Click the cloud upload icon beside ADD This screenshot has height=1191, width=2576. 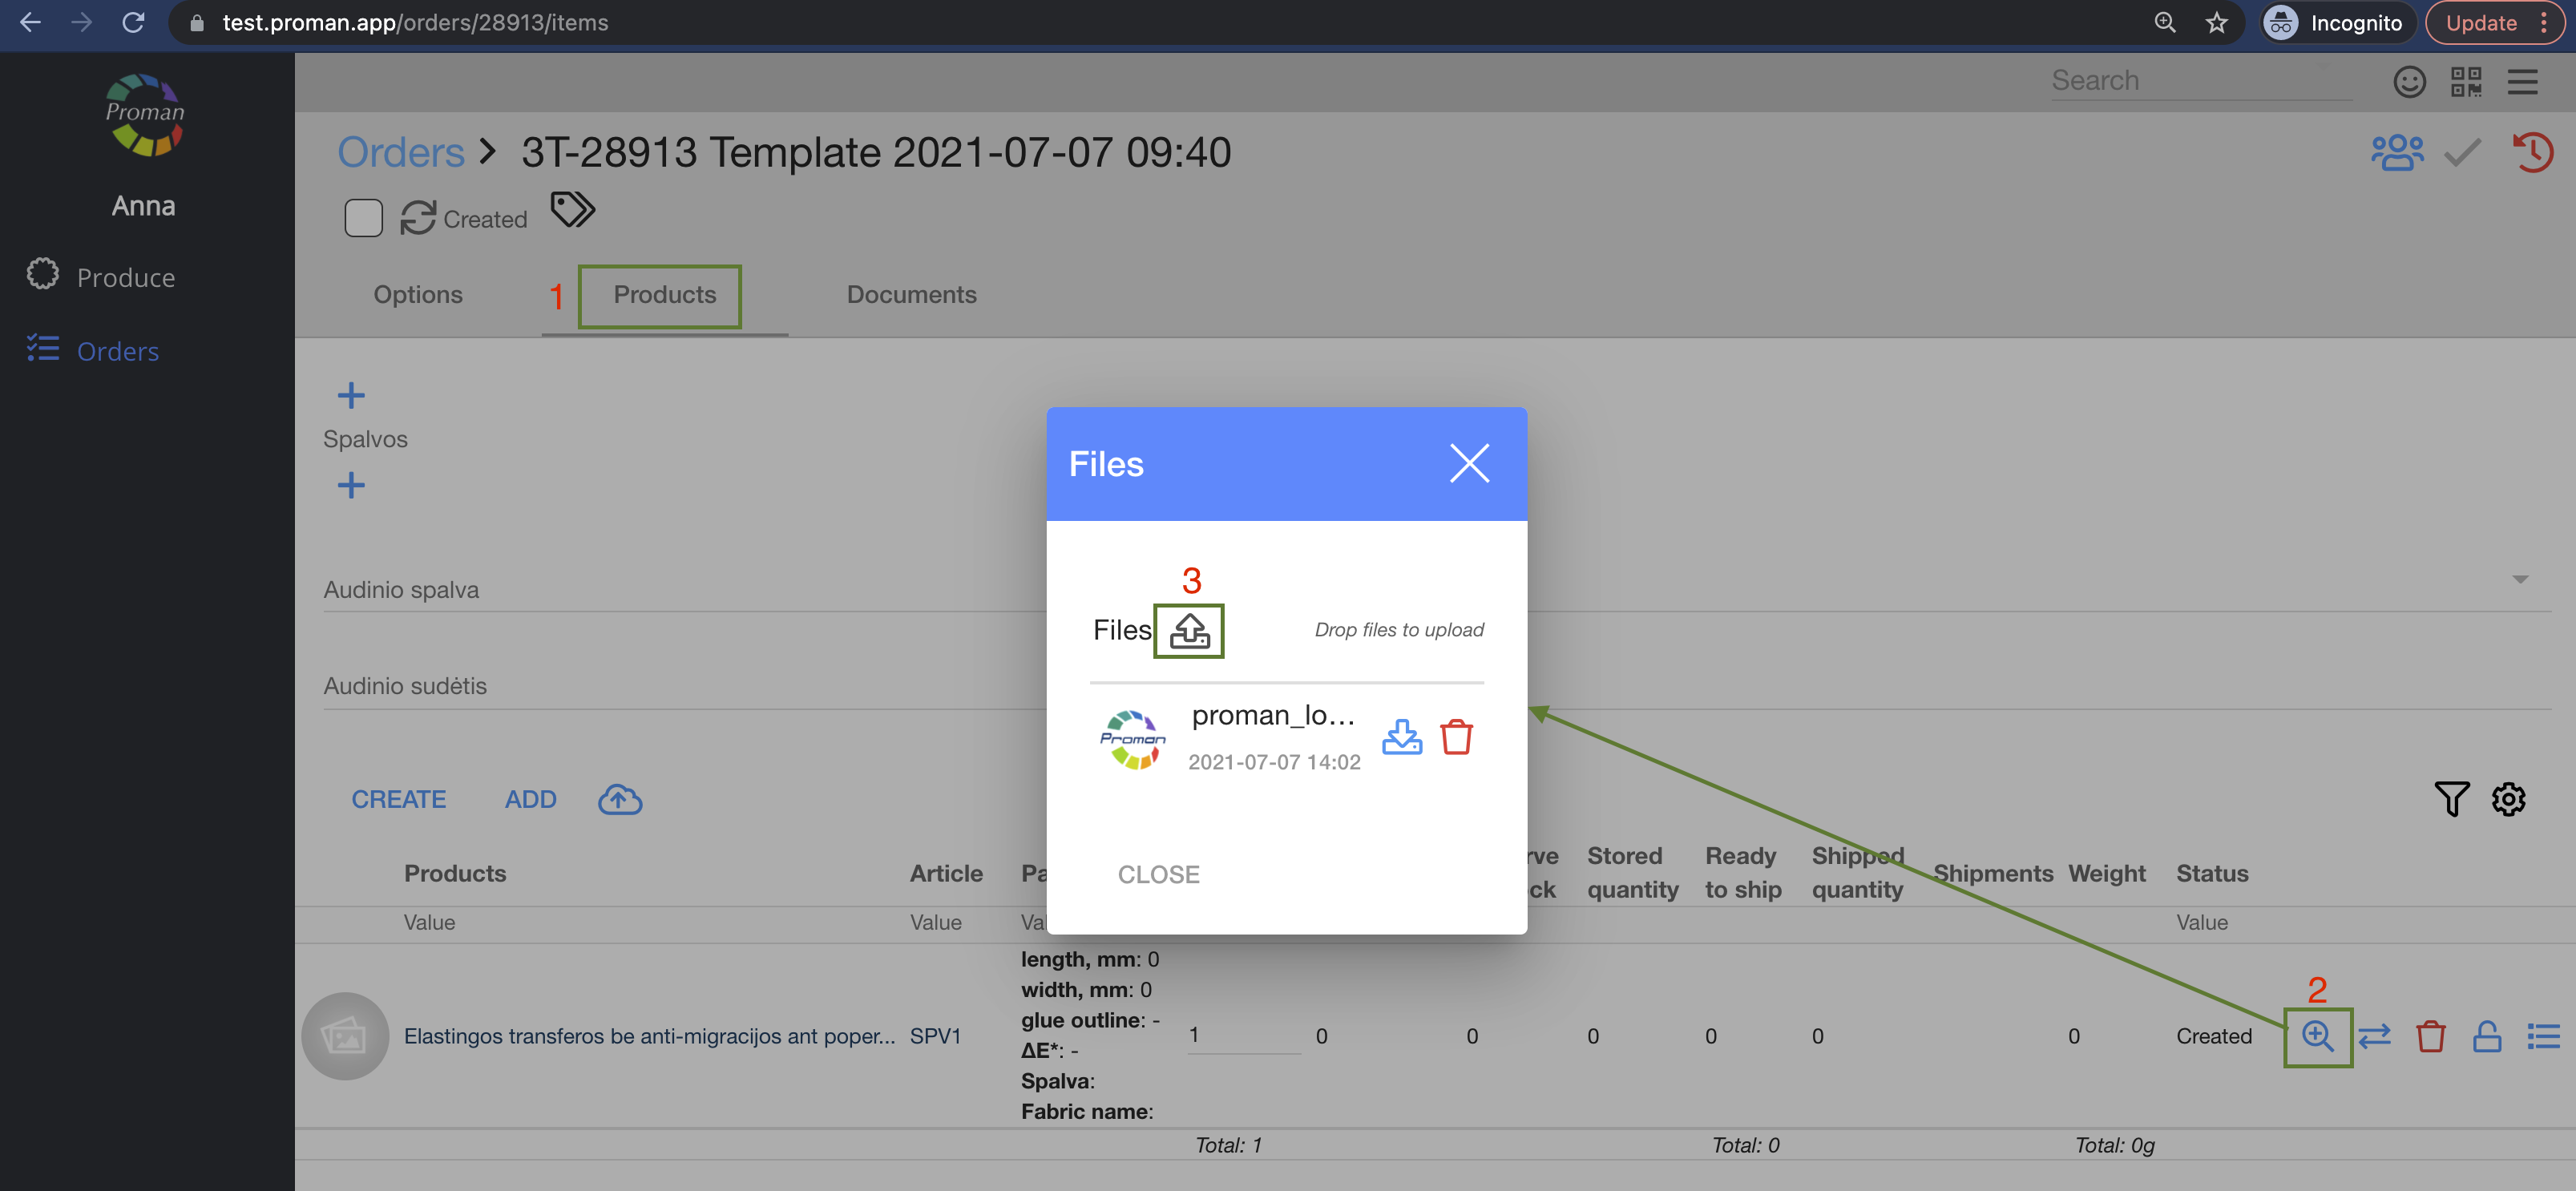pyautogui.click(x=620, y=799)
